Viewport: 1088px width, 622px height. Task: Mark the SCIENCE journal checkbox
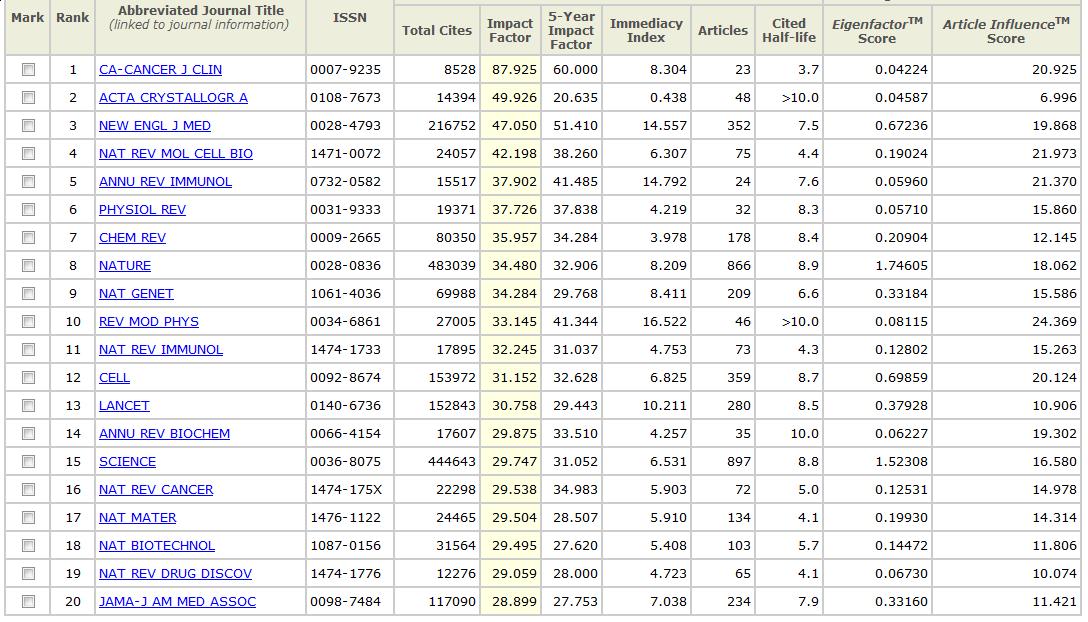pyautogui.click(x=28, y=462)
